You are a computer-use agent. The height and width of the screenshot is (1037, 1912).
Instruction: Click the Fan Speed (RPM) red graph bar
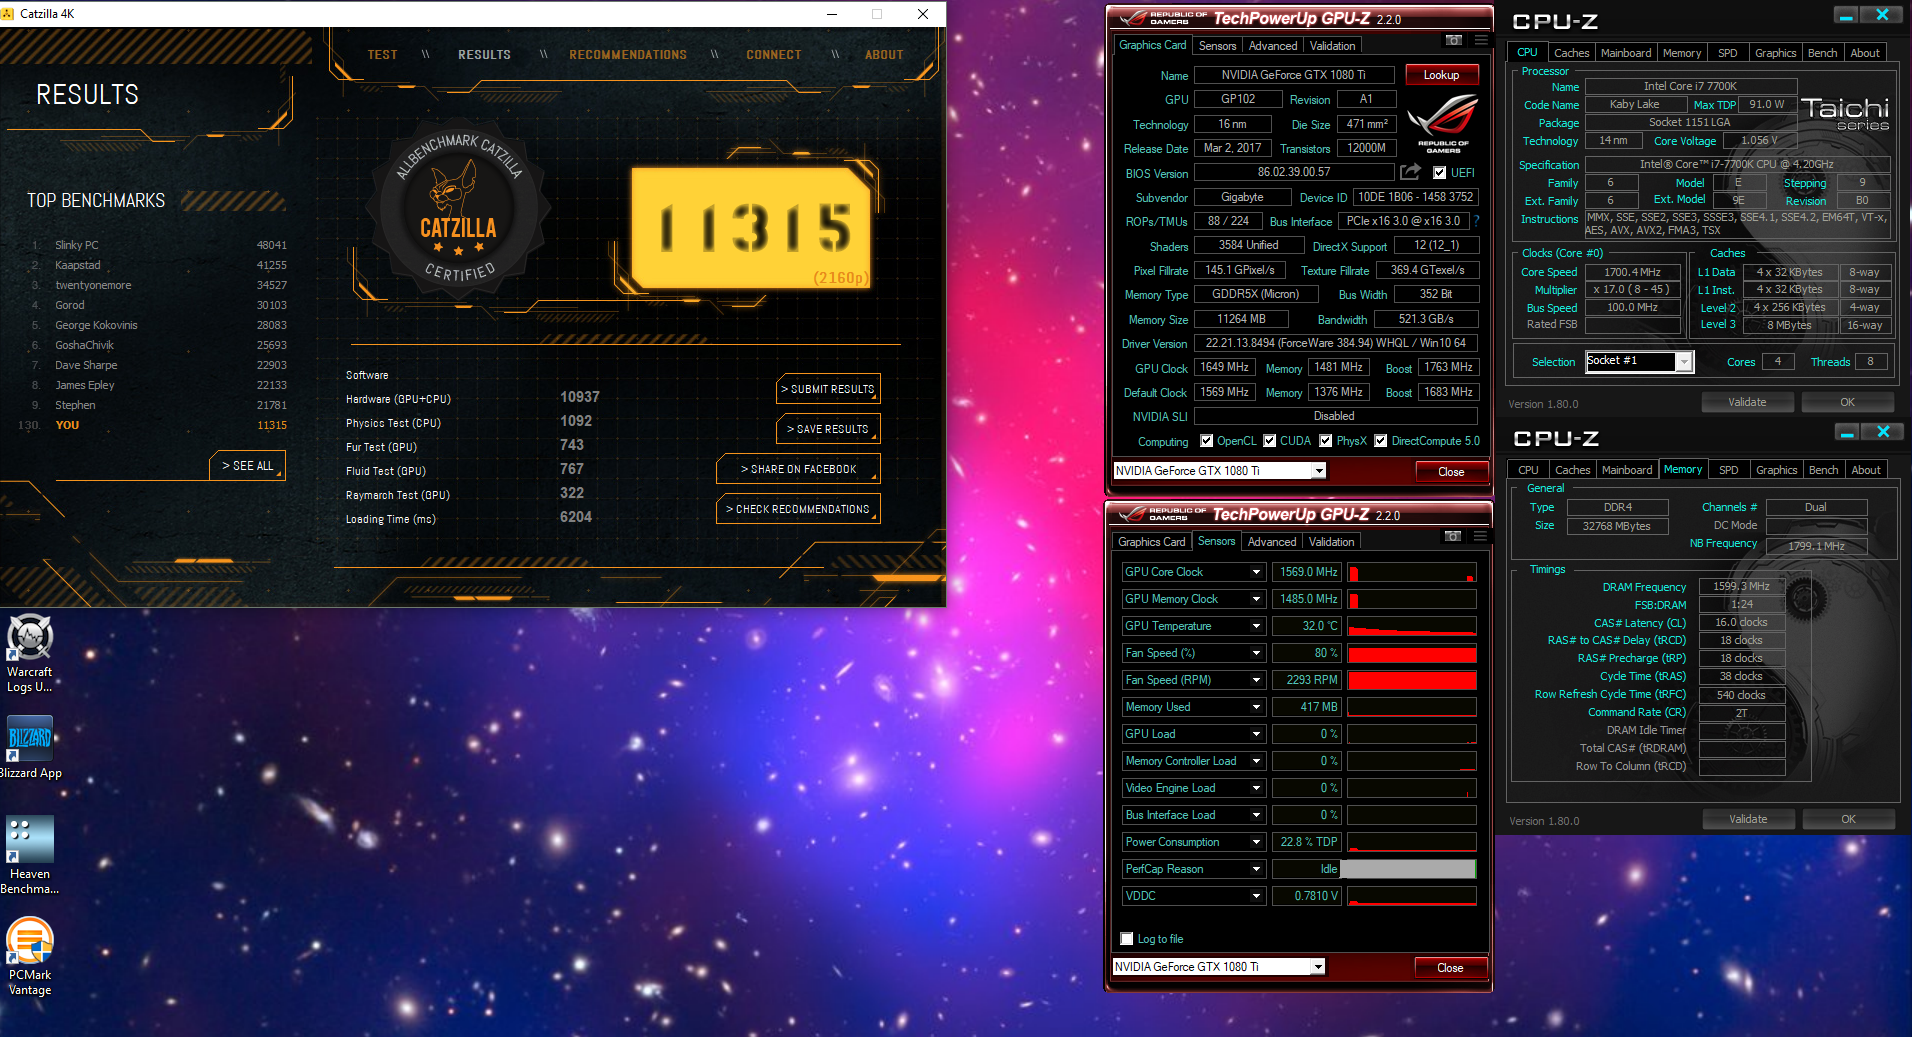[x=1412, y=680]
